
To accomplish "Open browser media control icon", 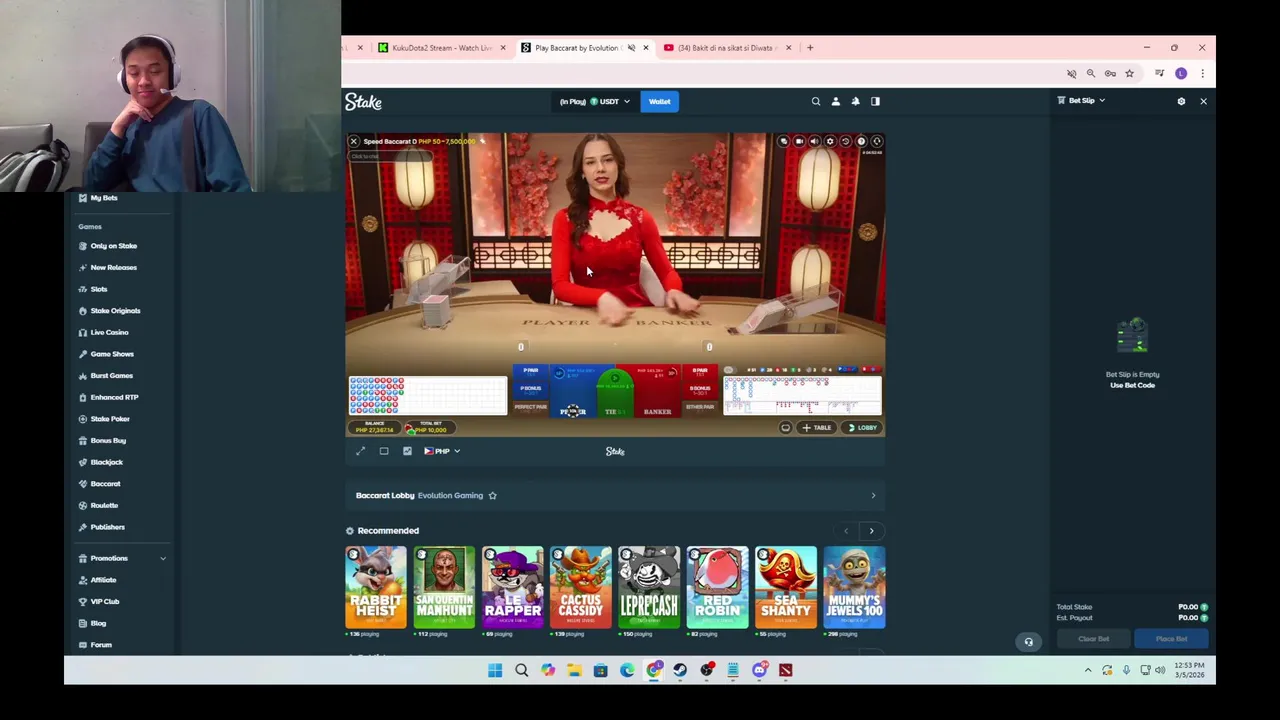I will tap(1159, 73).
